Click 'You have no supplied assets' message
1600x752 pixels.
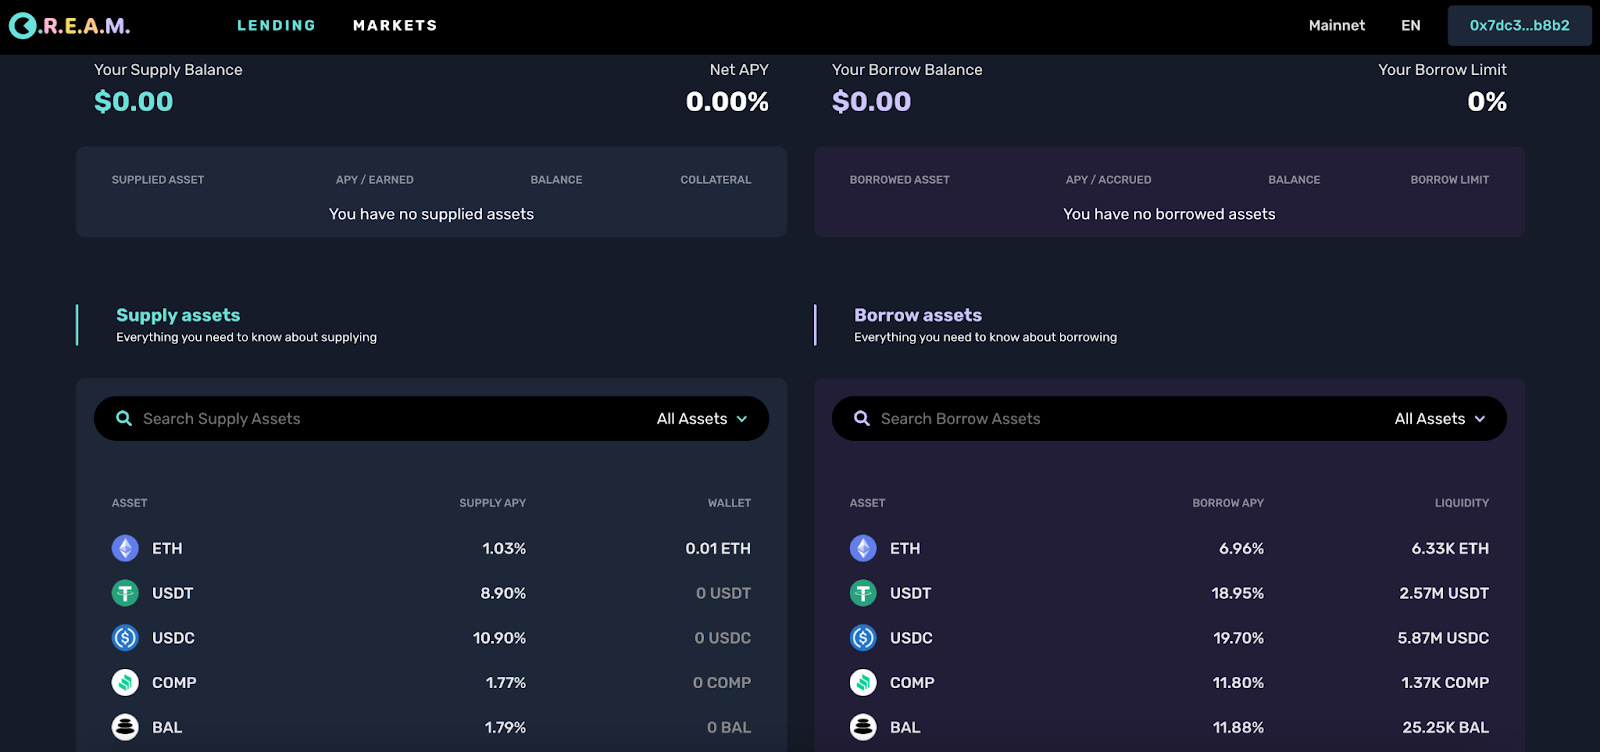click(x=431, y=214)
